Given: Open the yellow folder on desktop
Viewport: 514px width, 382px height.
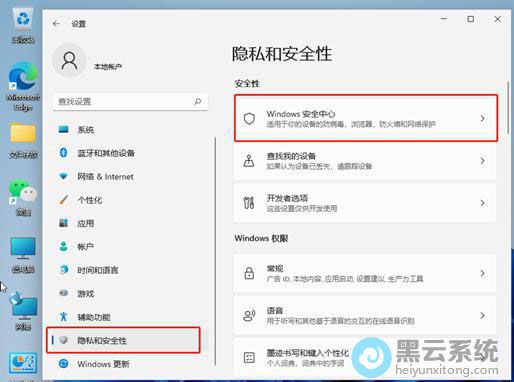Looking at the screenshot, I should click(x=23, y=141).
